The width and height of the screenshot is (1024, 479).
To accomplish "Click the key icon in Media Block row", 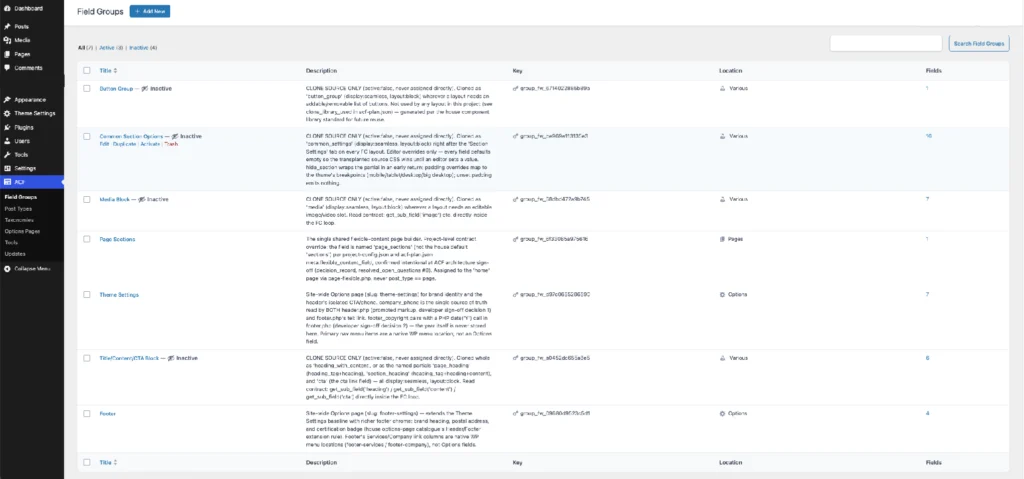I will [x=516, y=199].
